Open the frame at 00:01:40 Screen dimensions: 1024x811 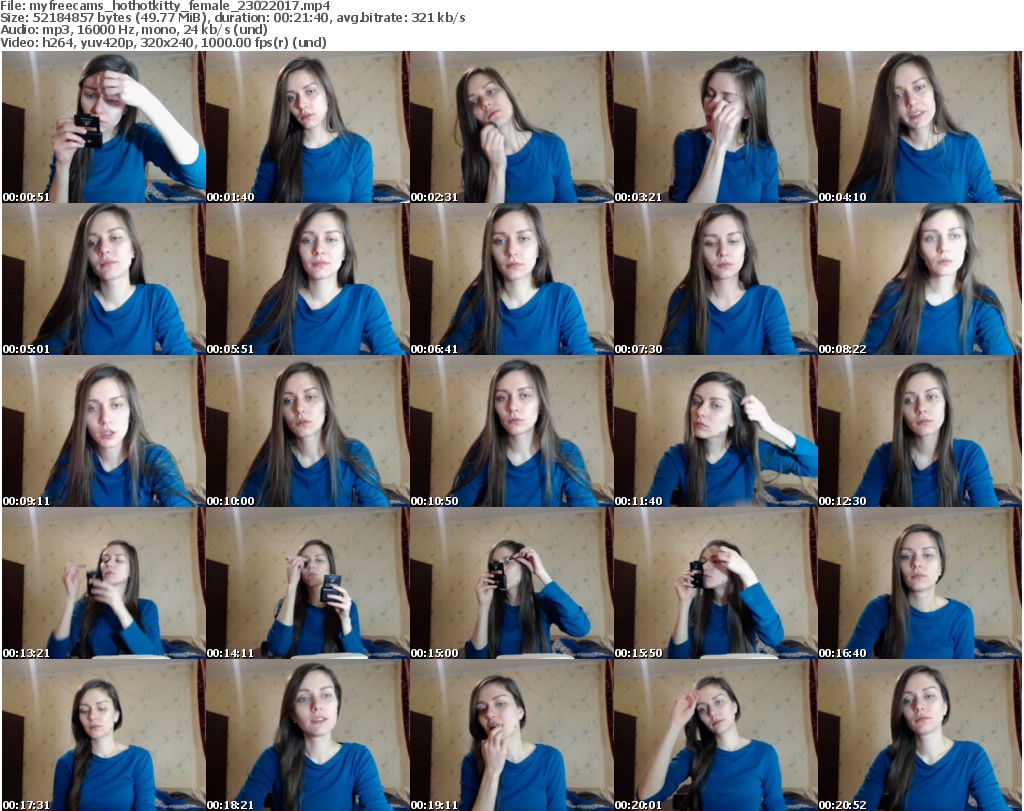(x=308, y=127)
